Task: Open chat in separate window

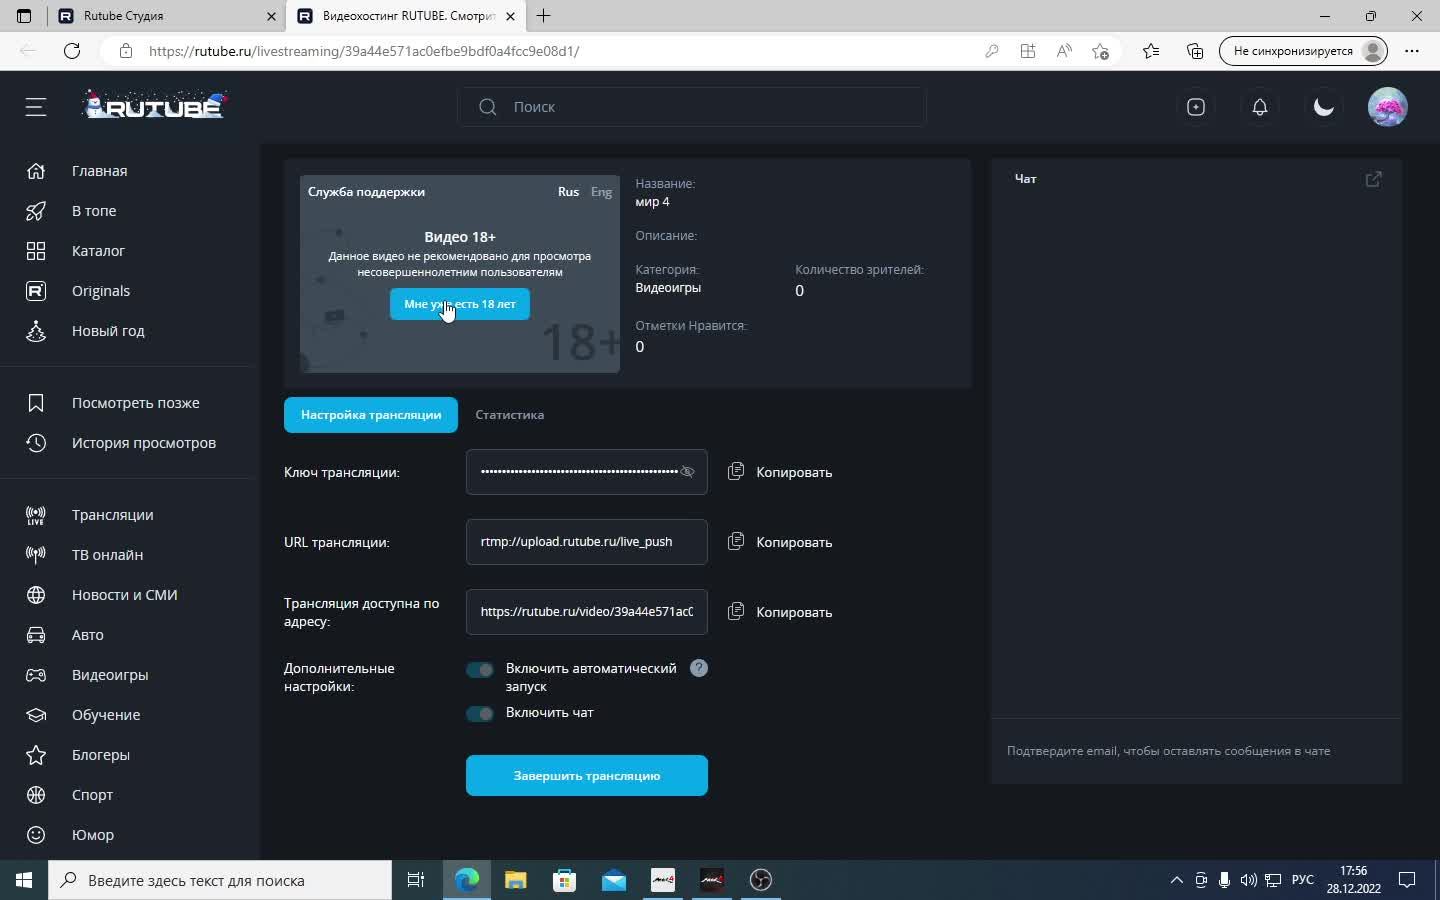Action: pos(1374,179)
